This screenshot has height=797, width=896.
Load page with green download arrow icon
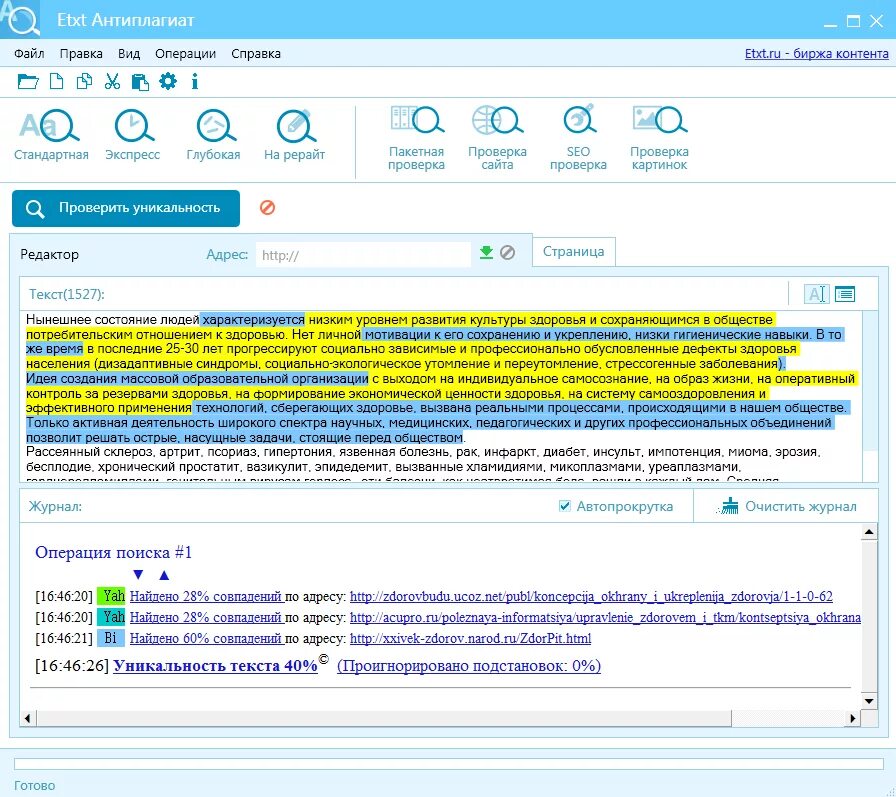486,252
